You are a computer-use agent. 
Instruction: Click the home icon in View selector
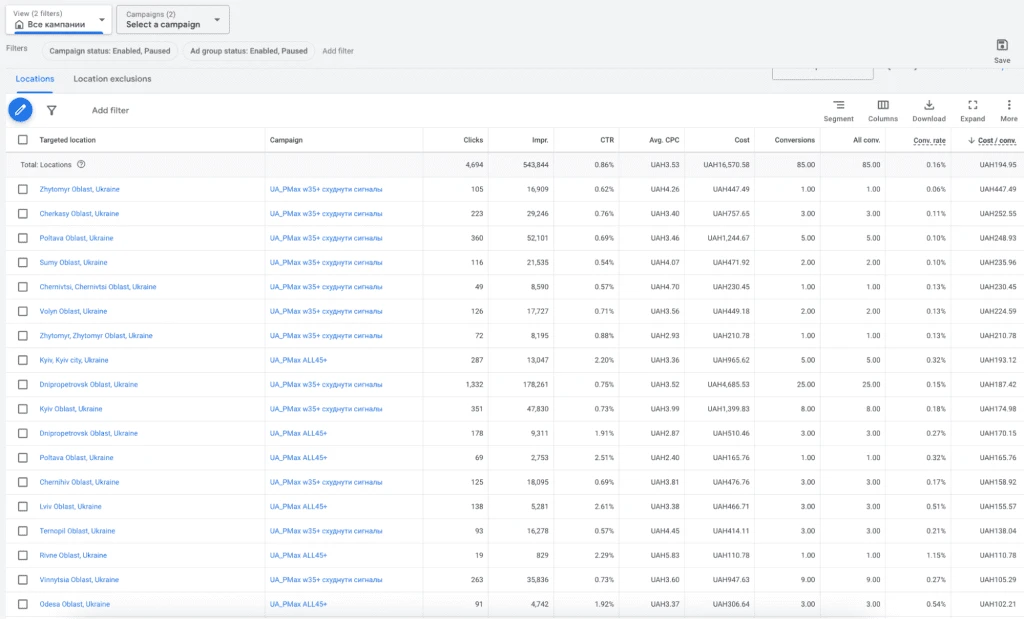coord(19,25)
